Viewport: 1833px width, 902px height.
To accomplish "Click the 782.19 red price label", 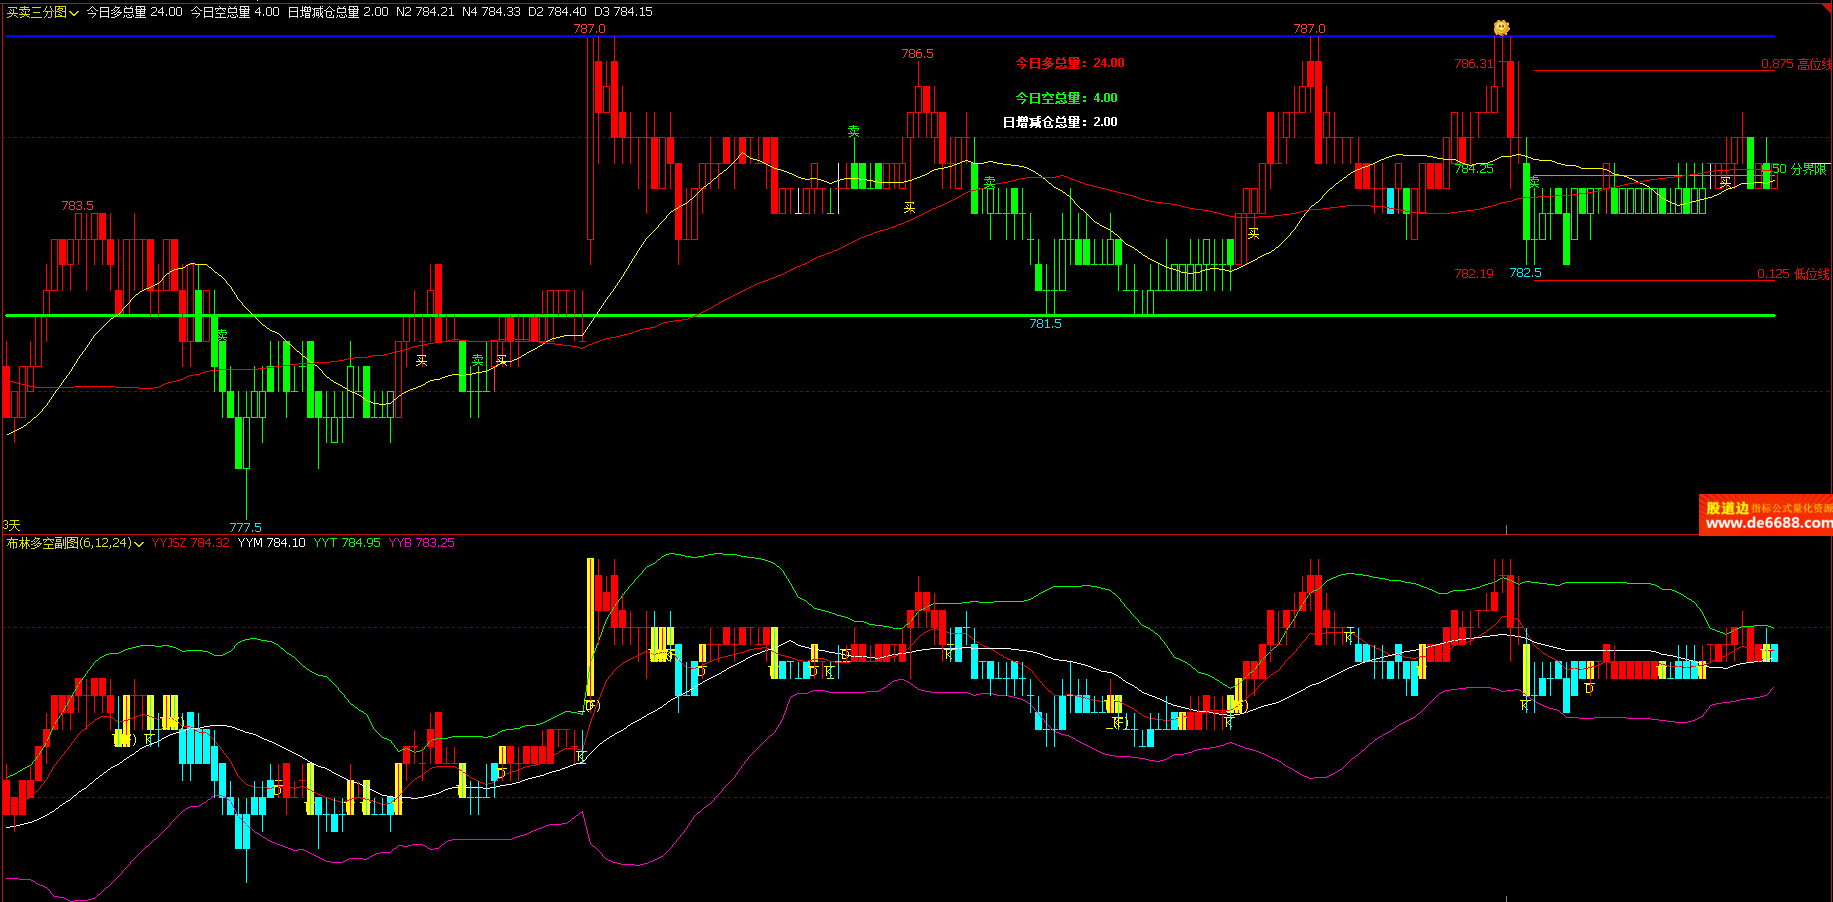I will [1474, 273].
